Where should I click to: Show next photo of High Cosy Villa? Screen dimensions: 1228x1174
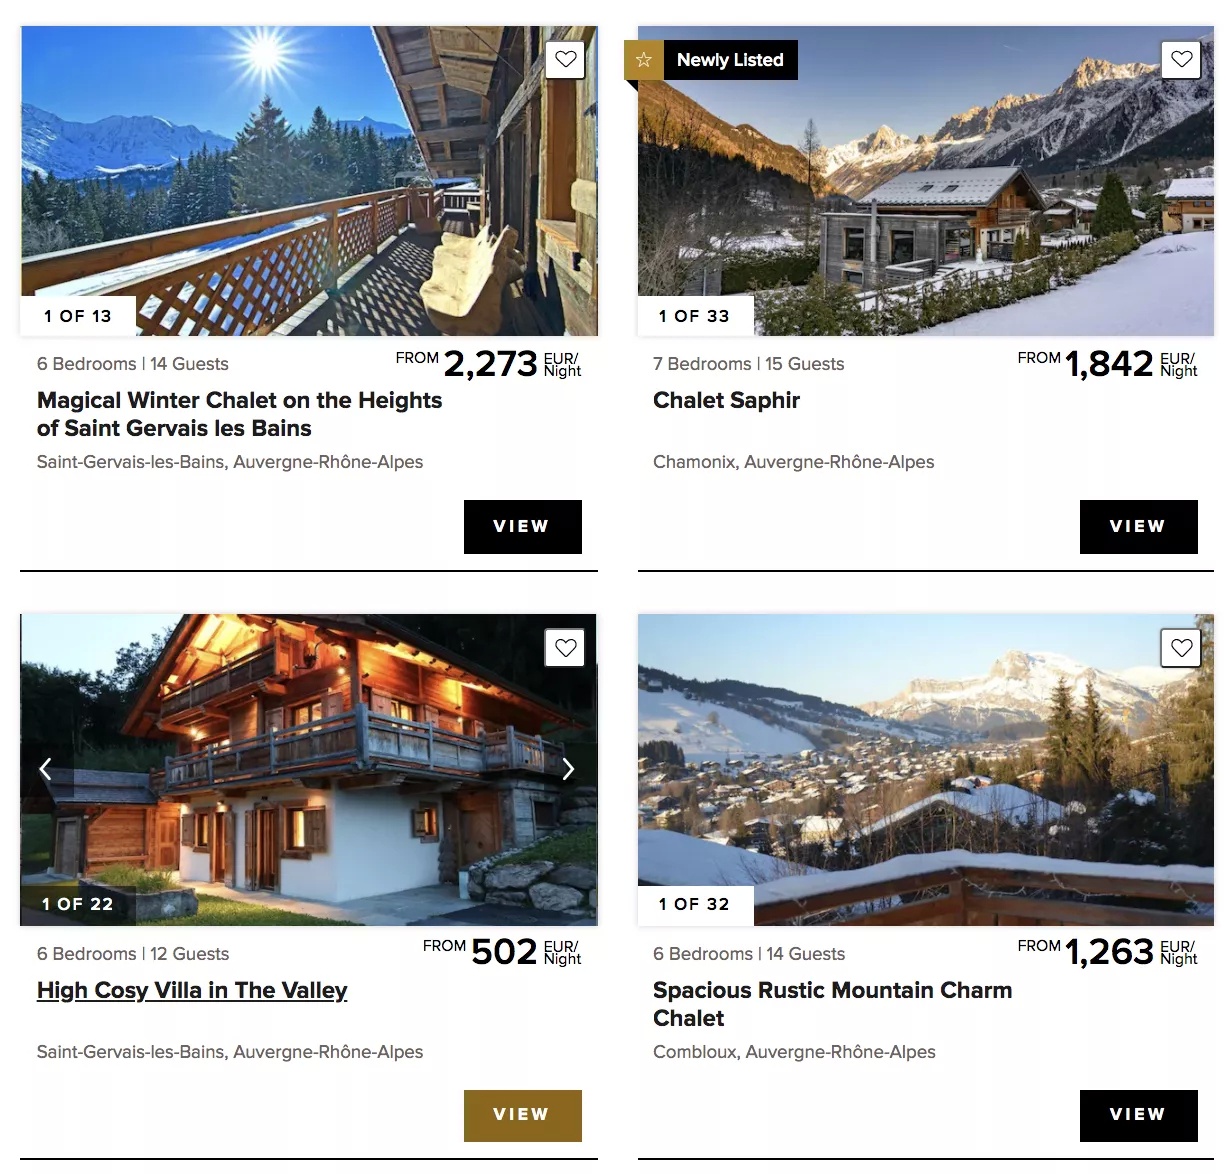(x=568, y=768)
